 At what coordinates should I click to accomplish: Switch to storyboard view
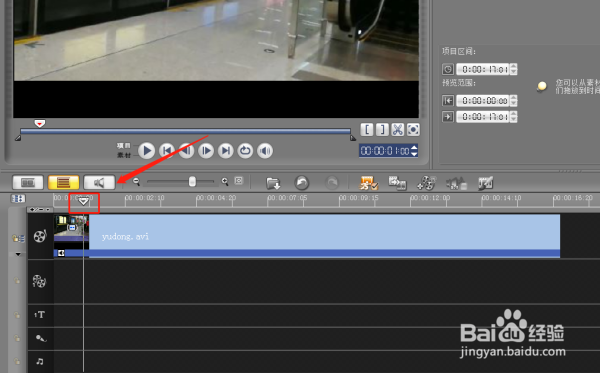pos(28,182)
